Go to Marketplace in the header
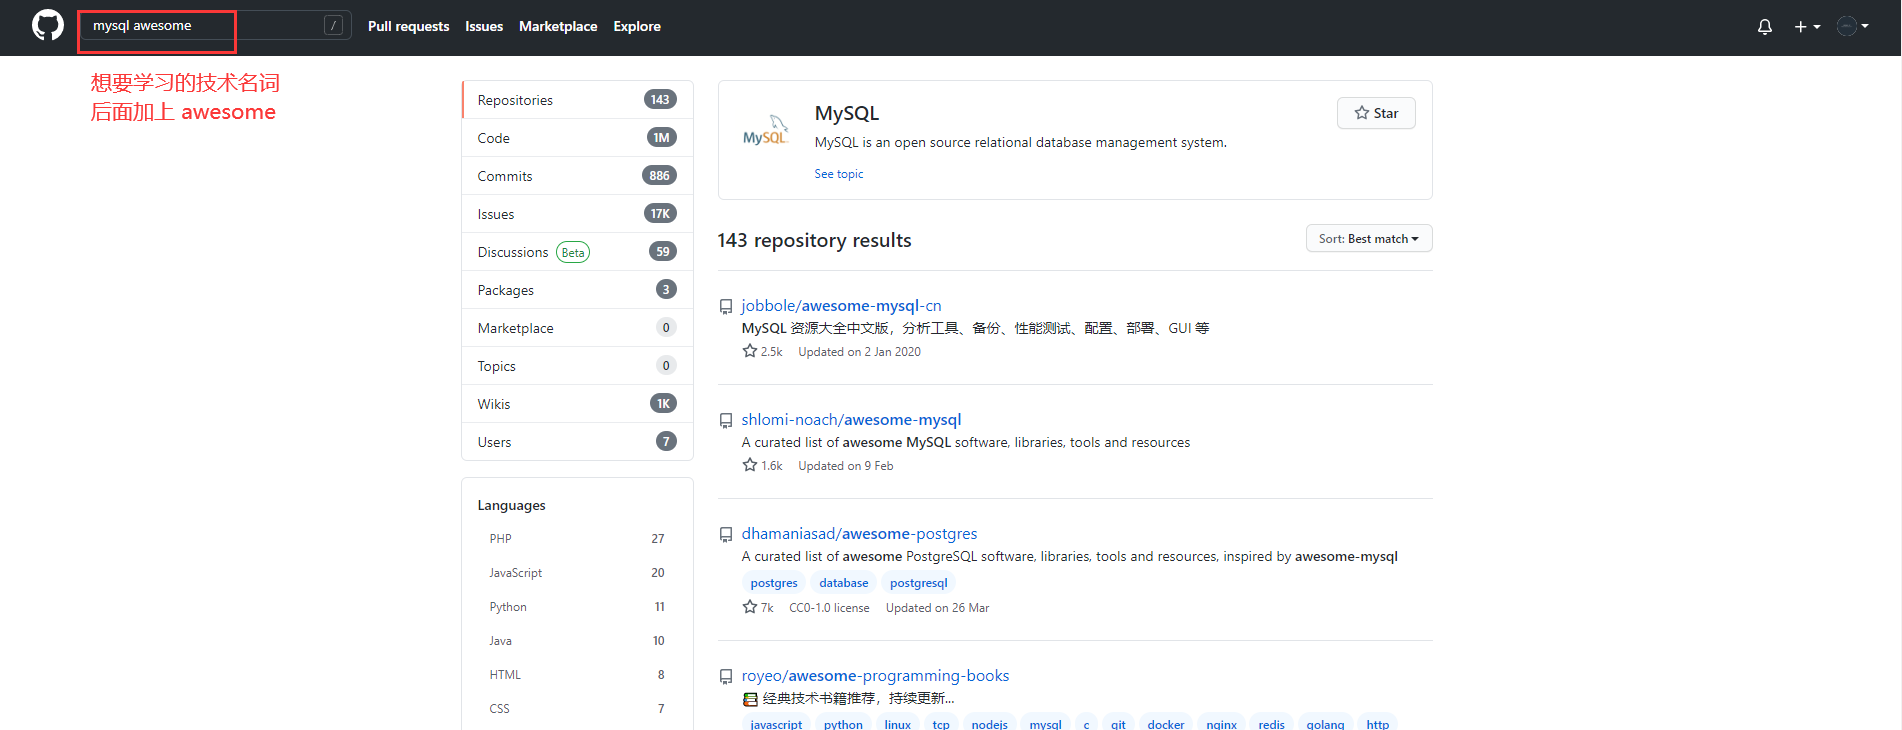 pyautogui.click(x=558, y=26)
